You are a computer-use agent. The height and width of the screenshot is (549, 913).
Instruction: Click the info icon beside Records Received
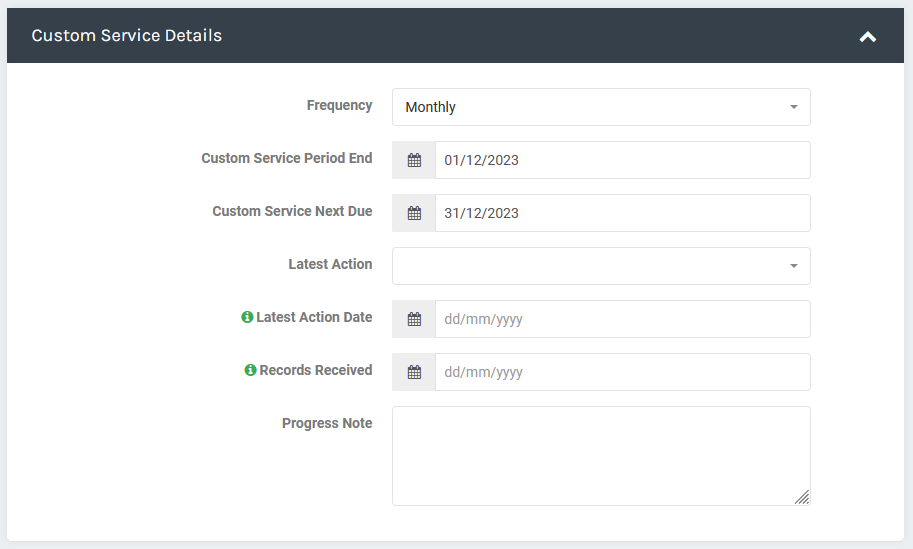point(250,370)
